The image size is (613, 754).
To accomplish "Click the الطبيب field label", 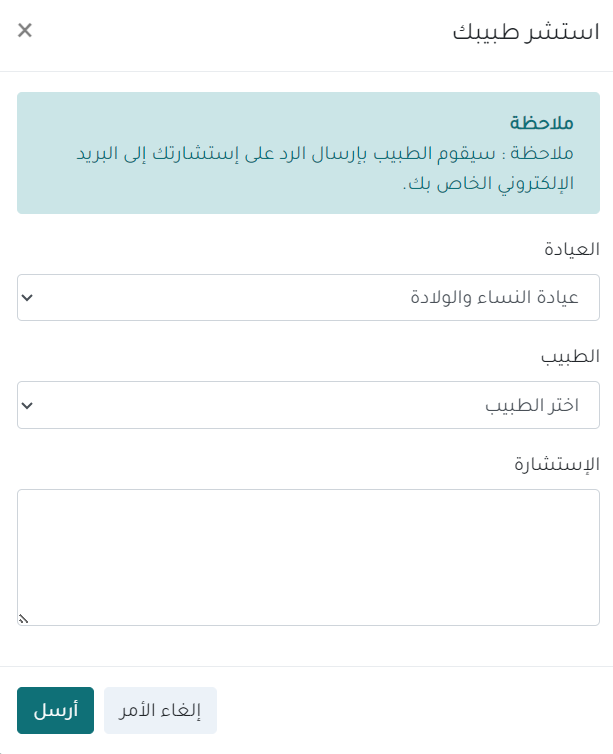I will (570, 356).
